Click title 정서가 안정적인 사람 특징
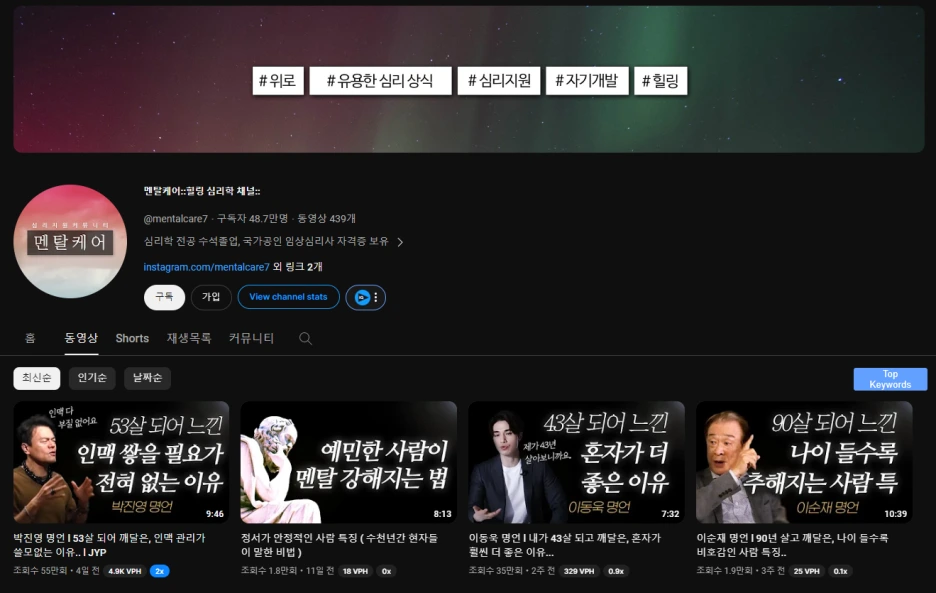The height and width of the screenshot is (593, 936). [x=339, y=545]
